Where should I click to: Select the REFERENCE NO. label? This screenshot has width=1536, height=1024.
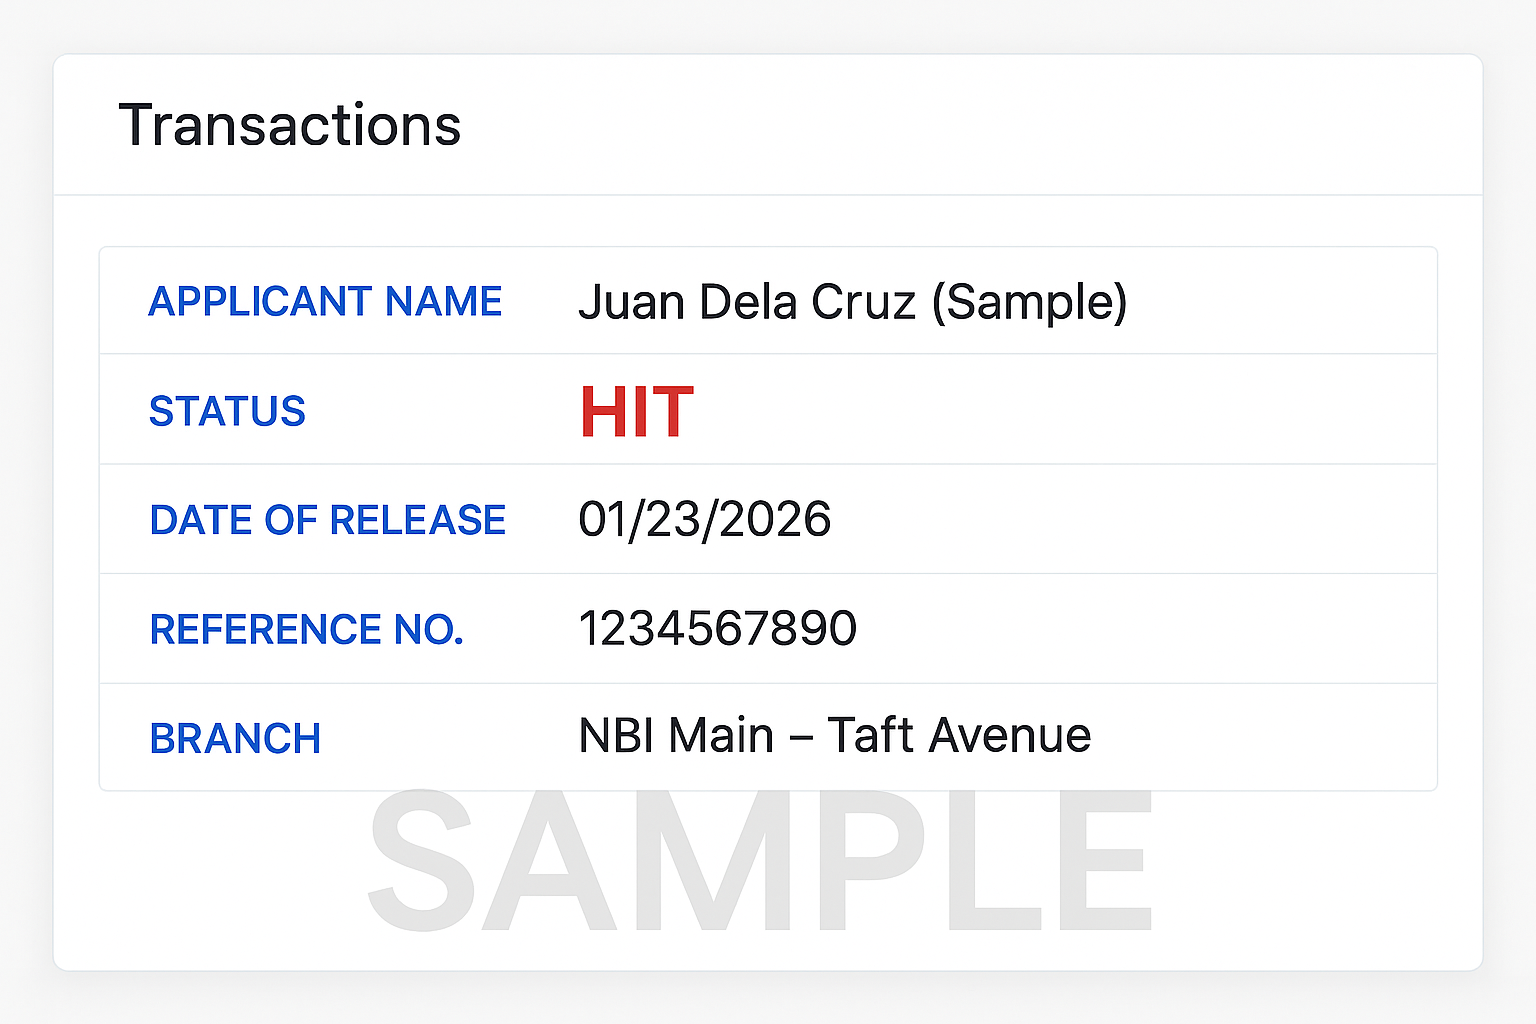pyautogui.click(x=307, y=629)
